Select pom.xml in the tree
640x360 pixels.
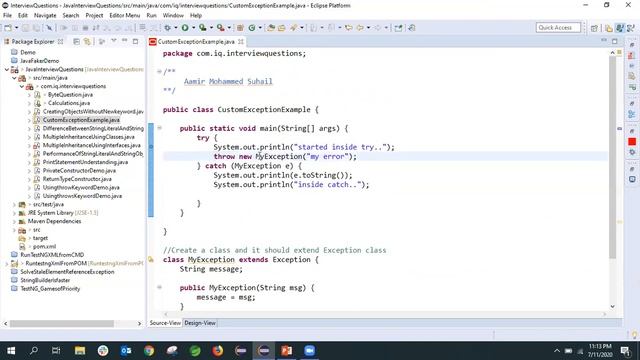[x=44, y=247]
